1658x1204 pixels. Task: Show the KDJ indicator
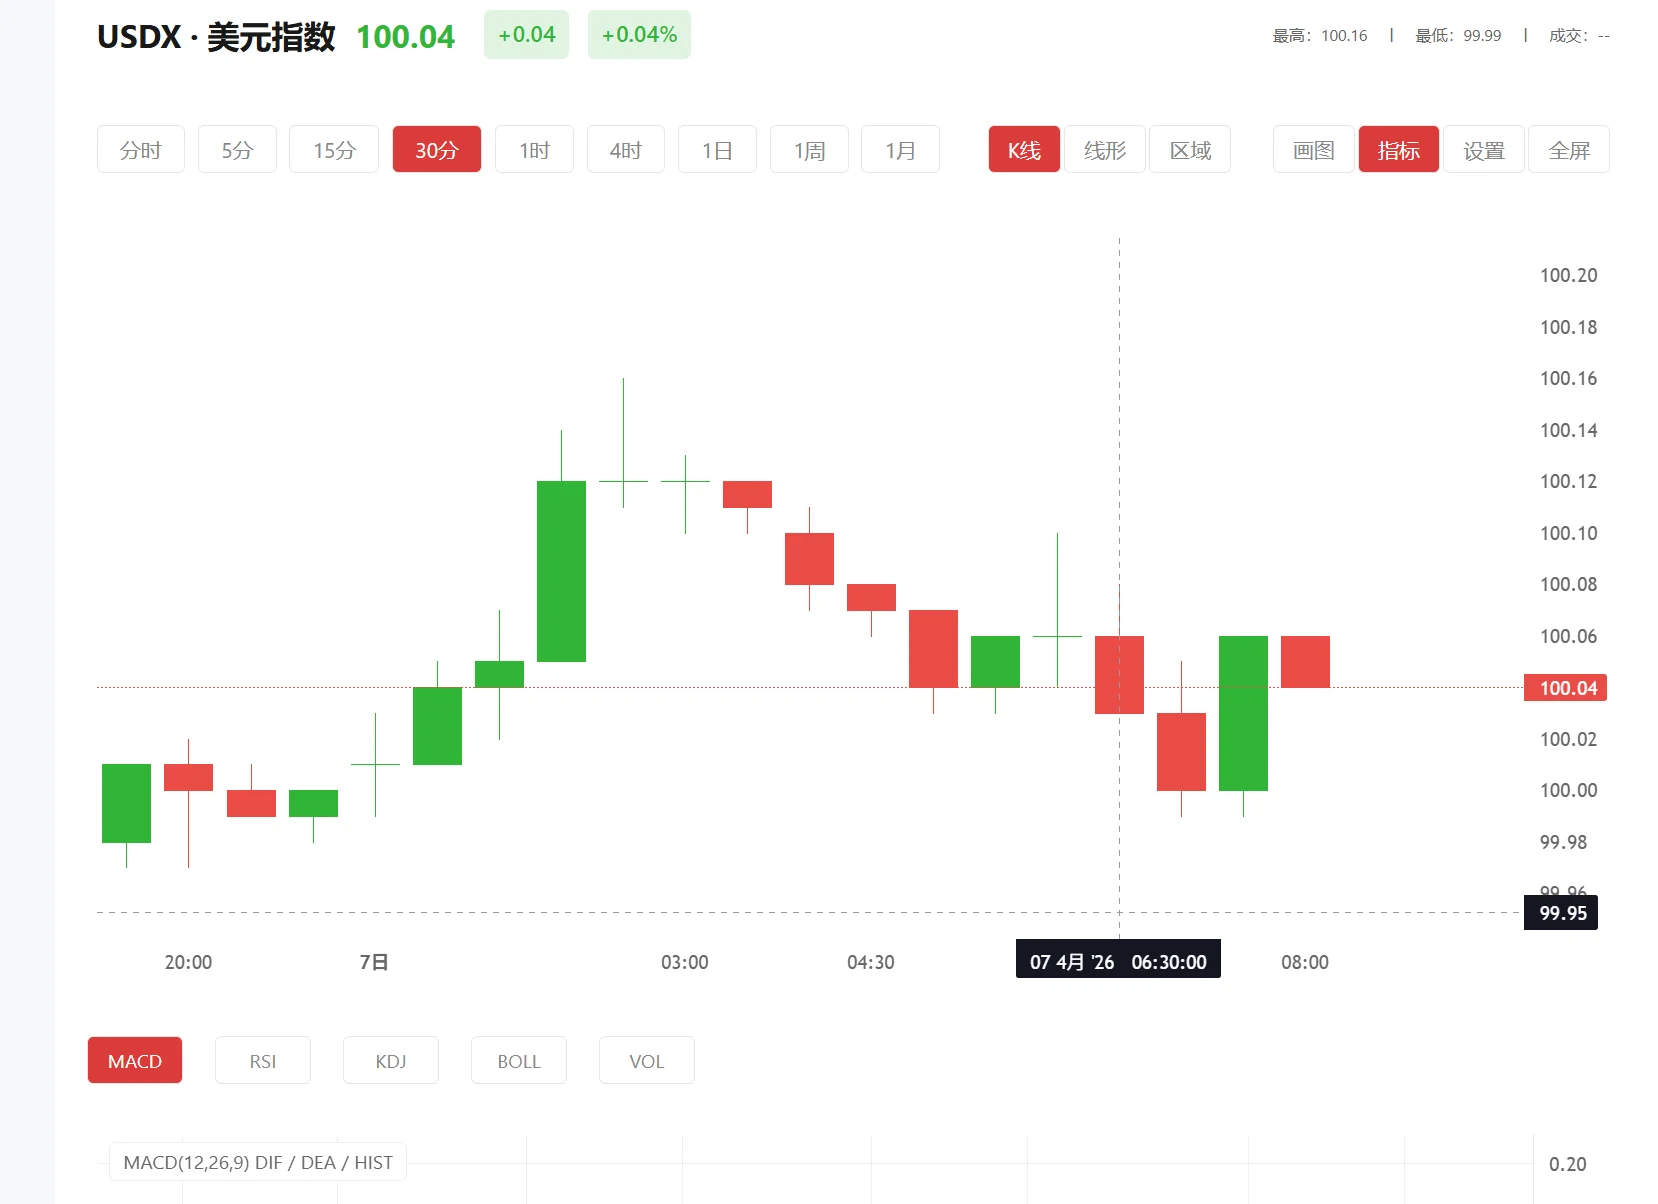click(391, 1061)
